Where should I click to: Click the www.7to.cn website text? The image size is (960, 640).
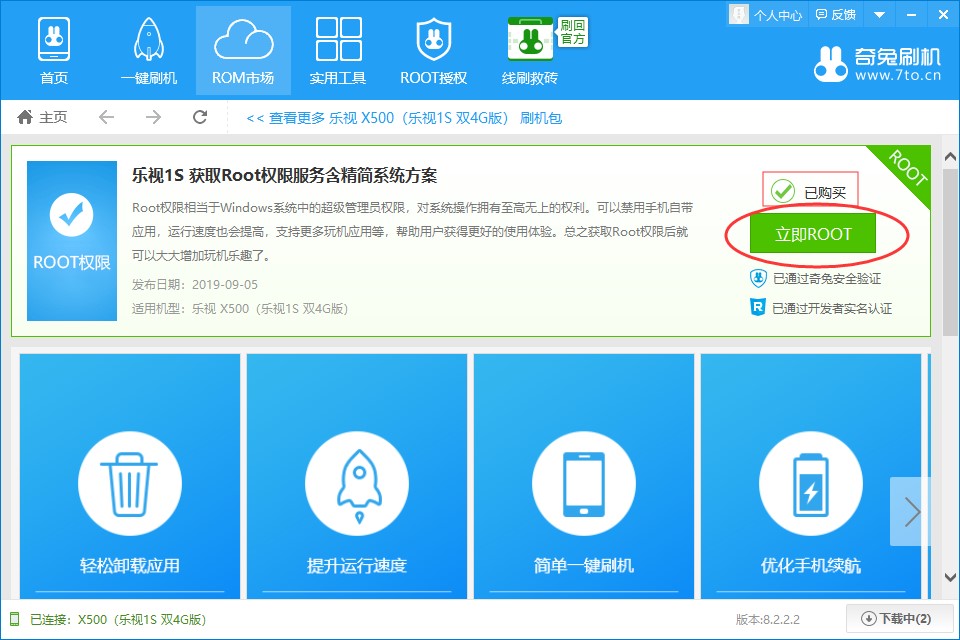[x=898, y=75]
